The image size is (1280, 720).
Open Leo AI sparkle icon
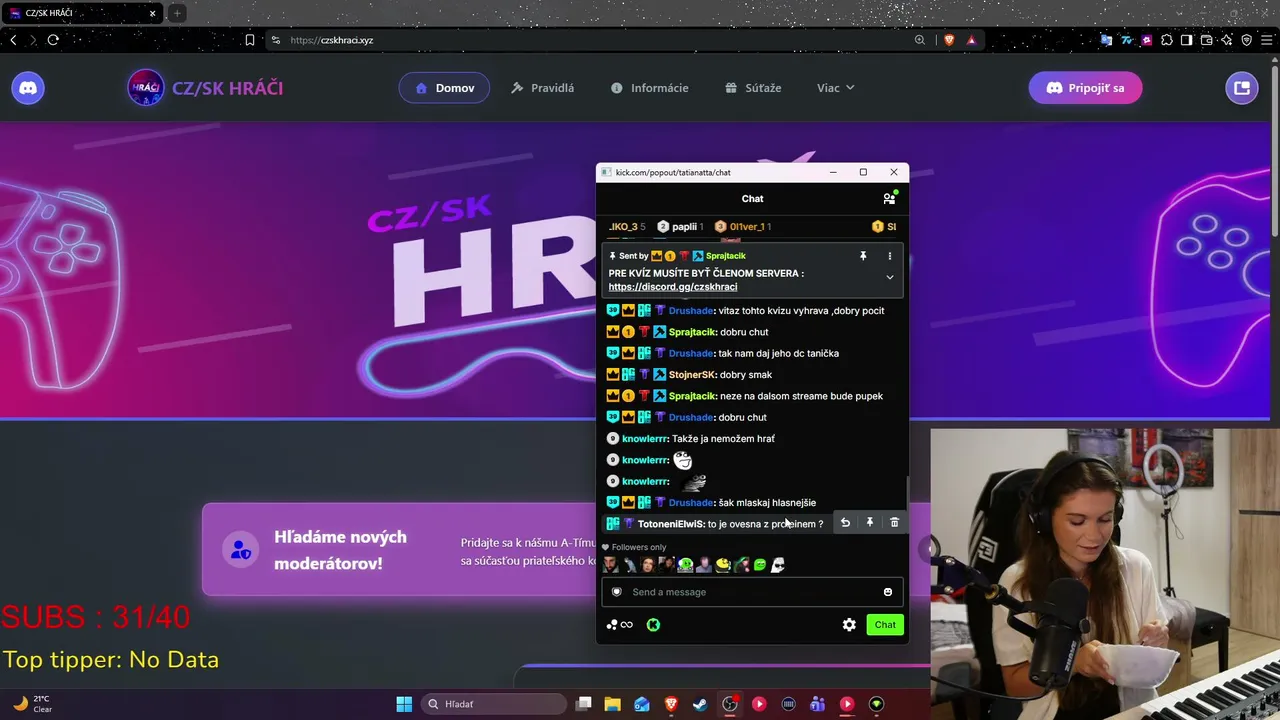pyautogui.click(x=1227, y=40)
